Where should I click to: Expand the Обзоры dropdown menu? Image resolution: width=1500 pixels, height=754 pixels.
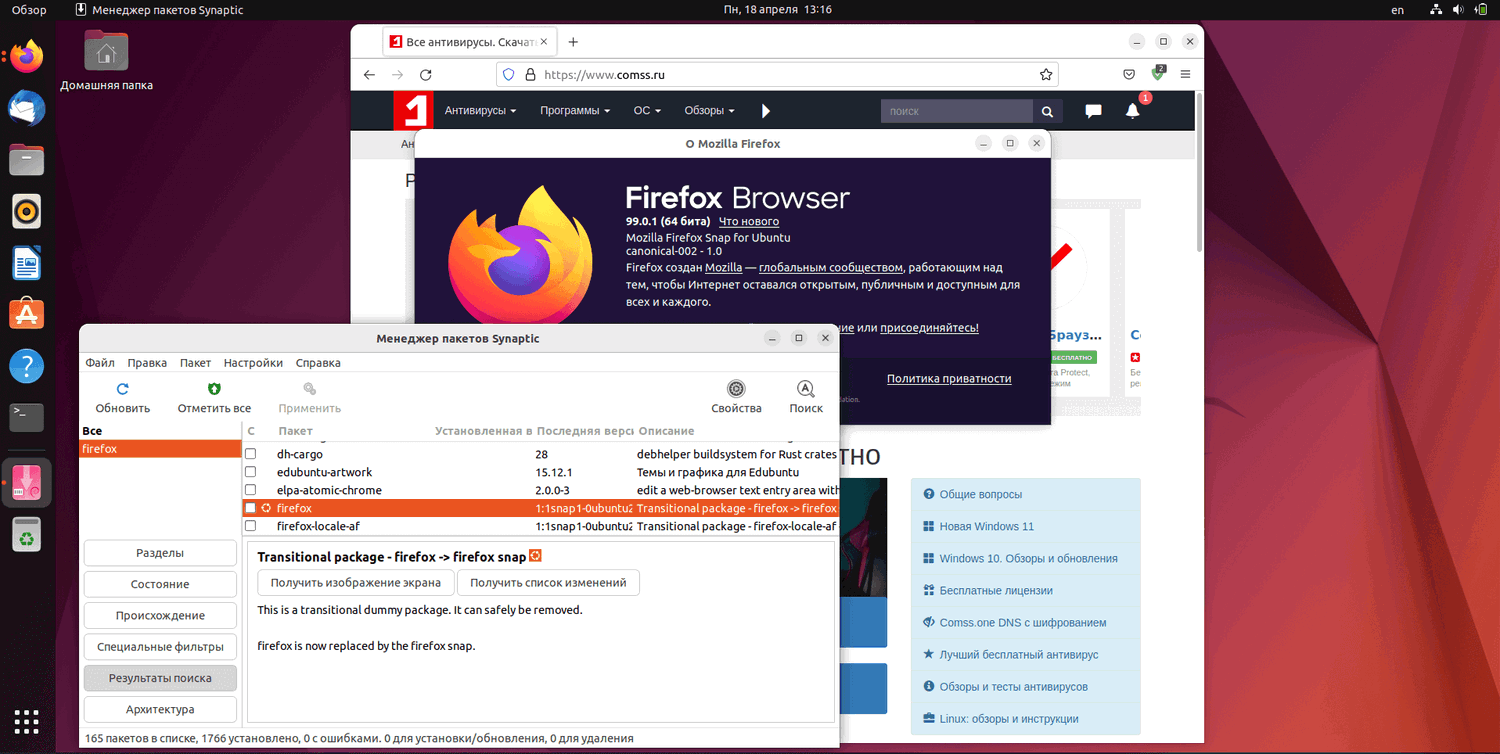point(709,111)
